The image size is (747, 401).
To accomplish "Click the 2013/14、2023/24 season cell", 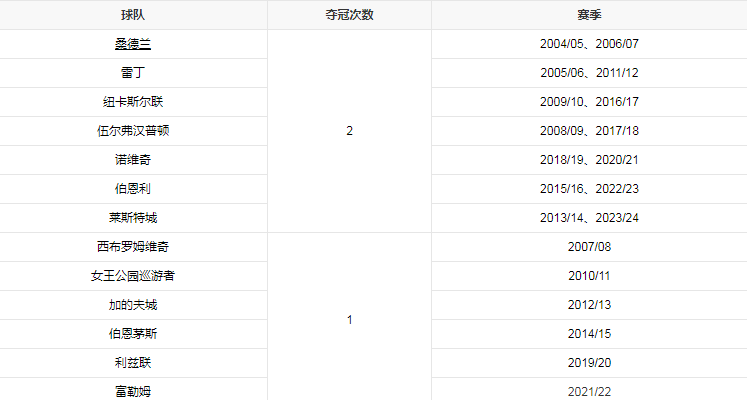I will point(589,218).
